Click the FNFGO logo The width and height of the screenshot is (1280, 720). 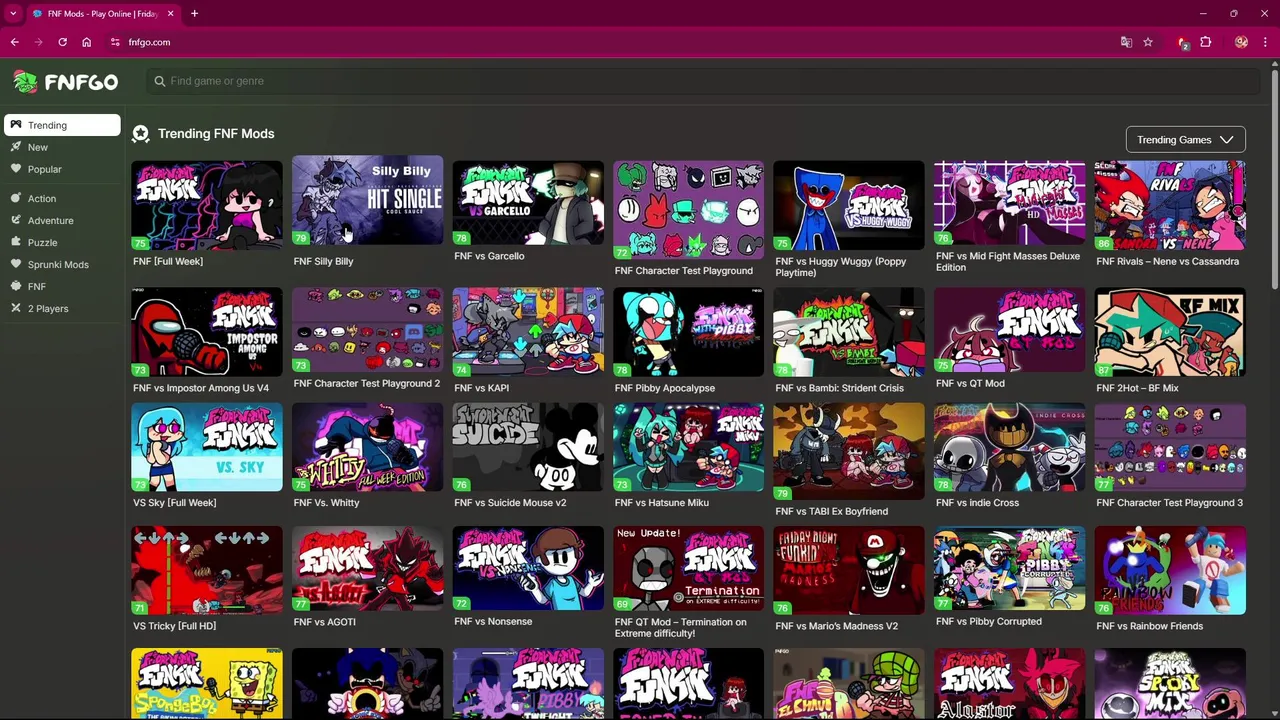pos(65,82)
